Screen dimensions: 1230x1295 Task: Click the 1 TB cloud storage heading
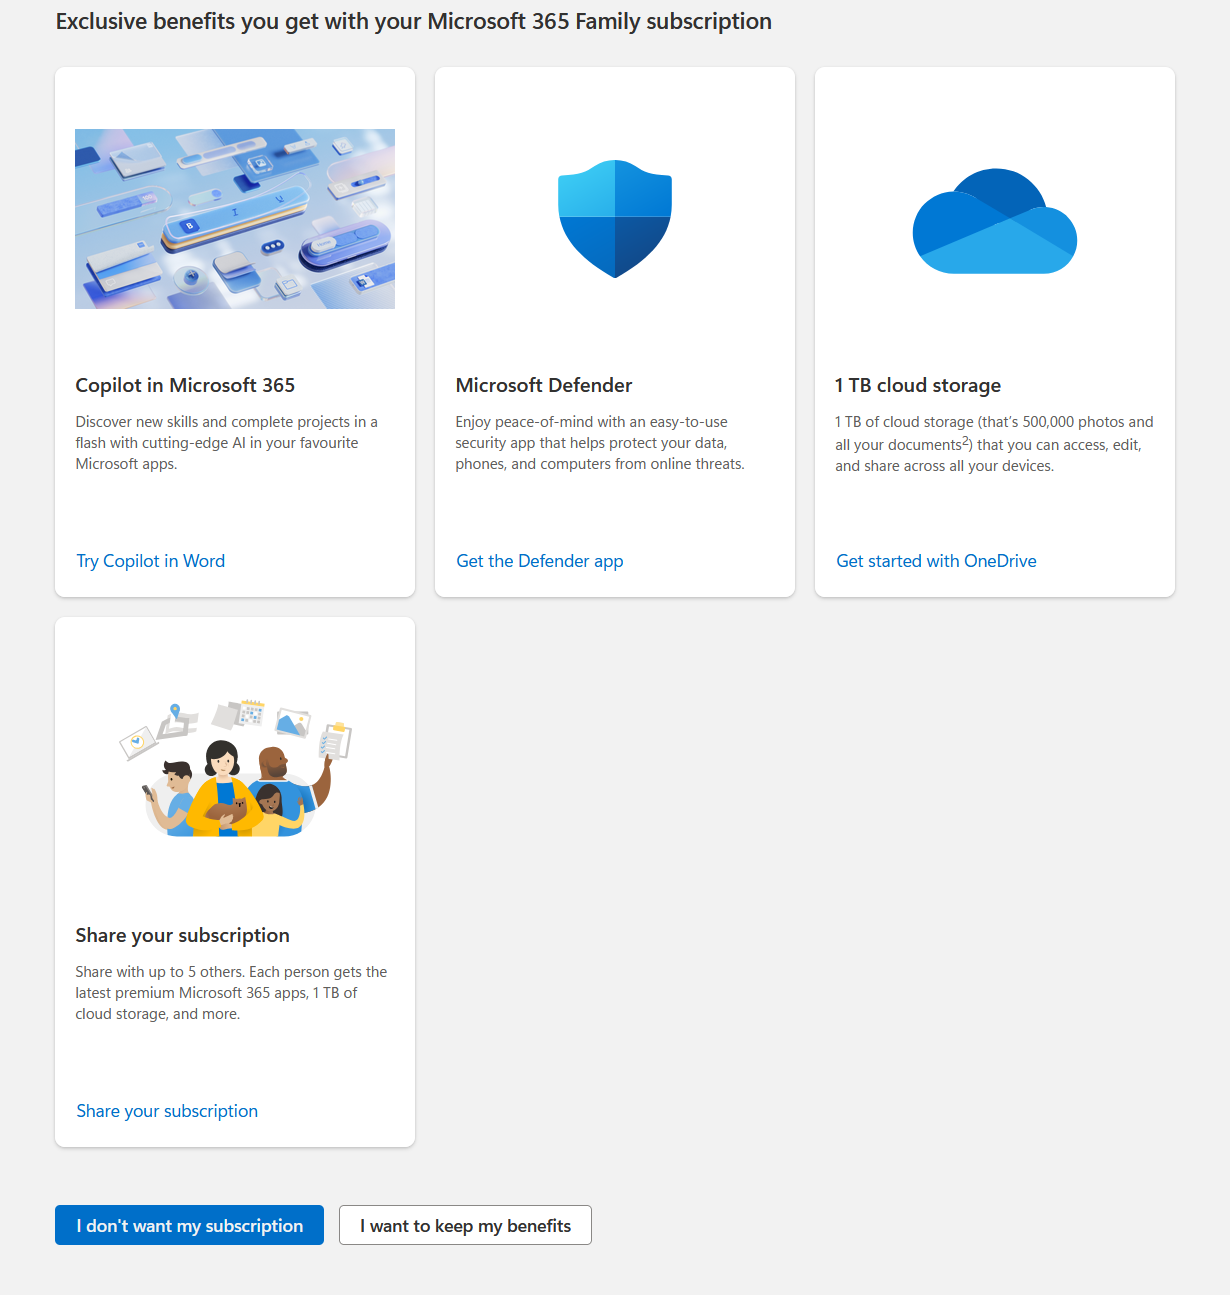(x=918, y=385)
